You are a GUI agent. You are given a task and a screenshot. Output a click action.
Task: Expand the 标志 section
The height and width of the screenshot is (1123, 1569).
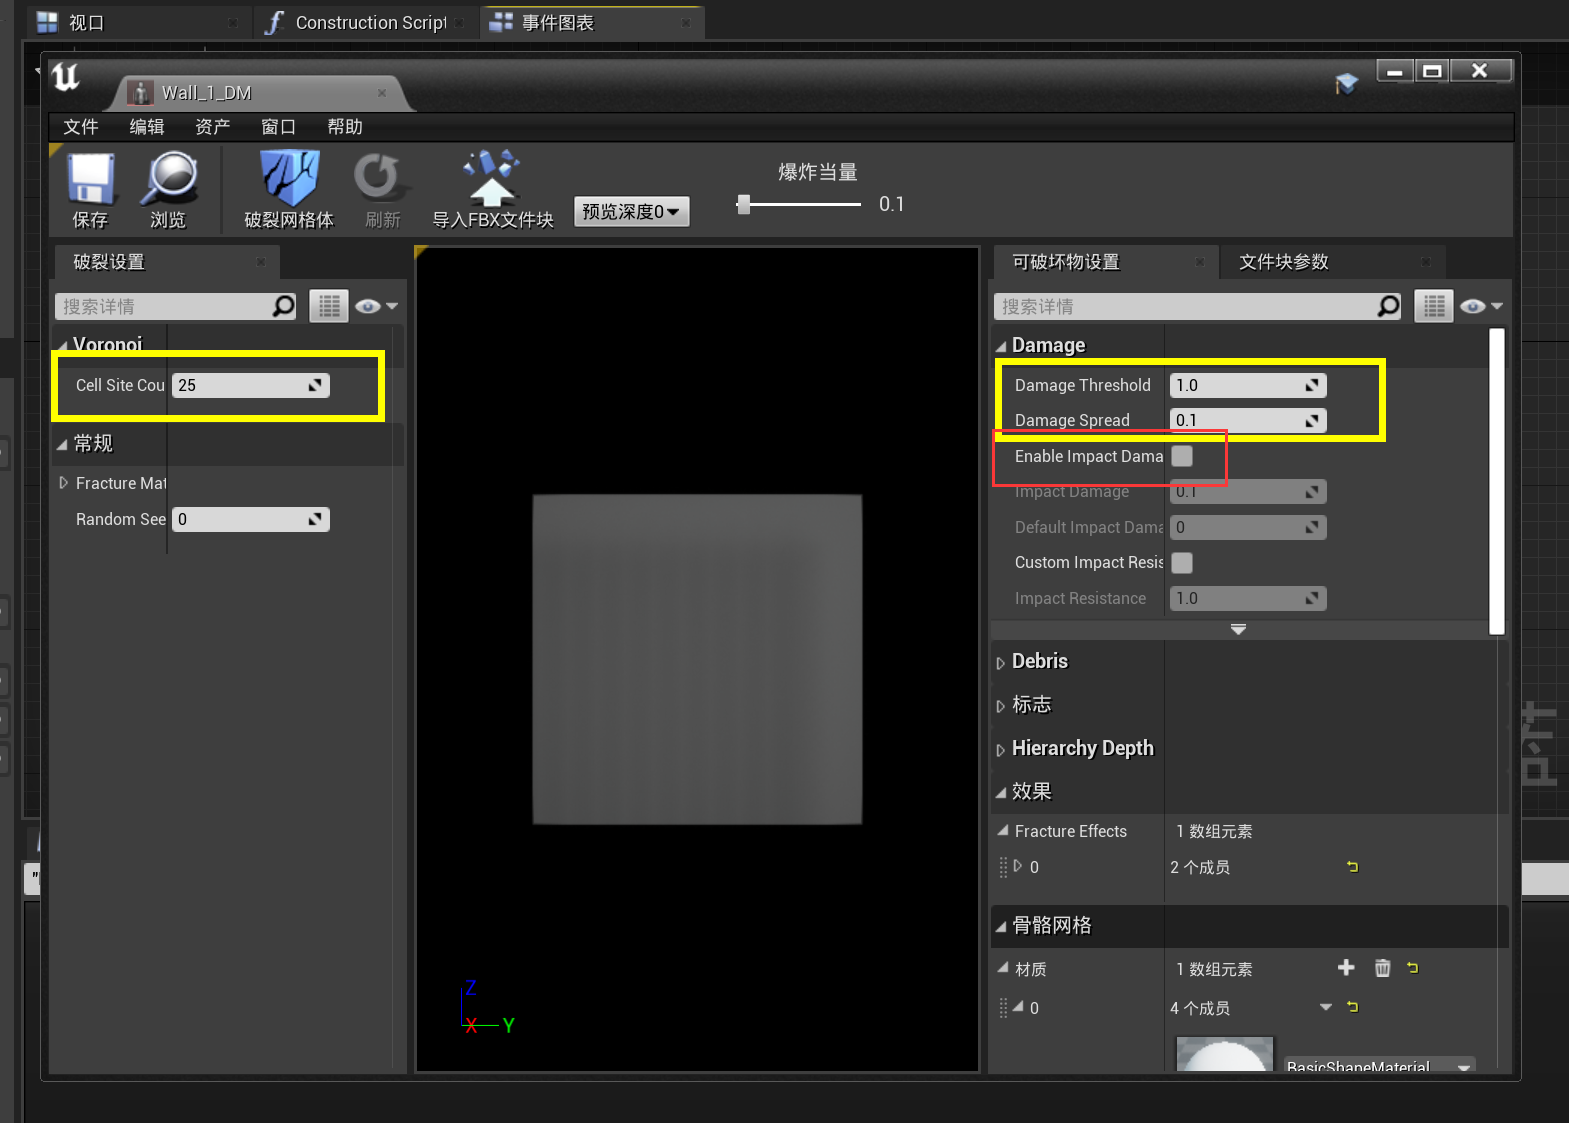tap(1001, 706)
